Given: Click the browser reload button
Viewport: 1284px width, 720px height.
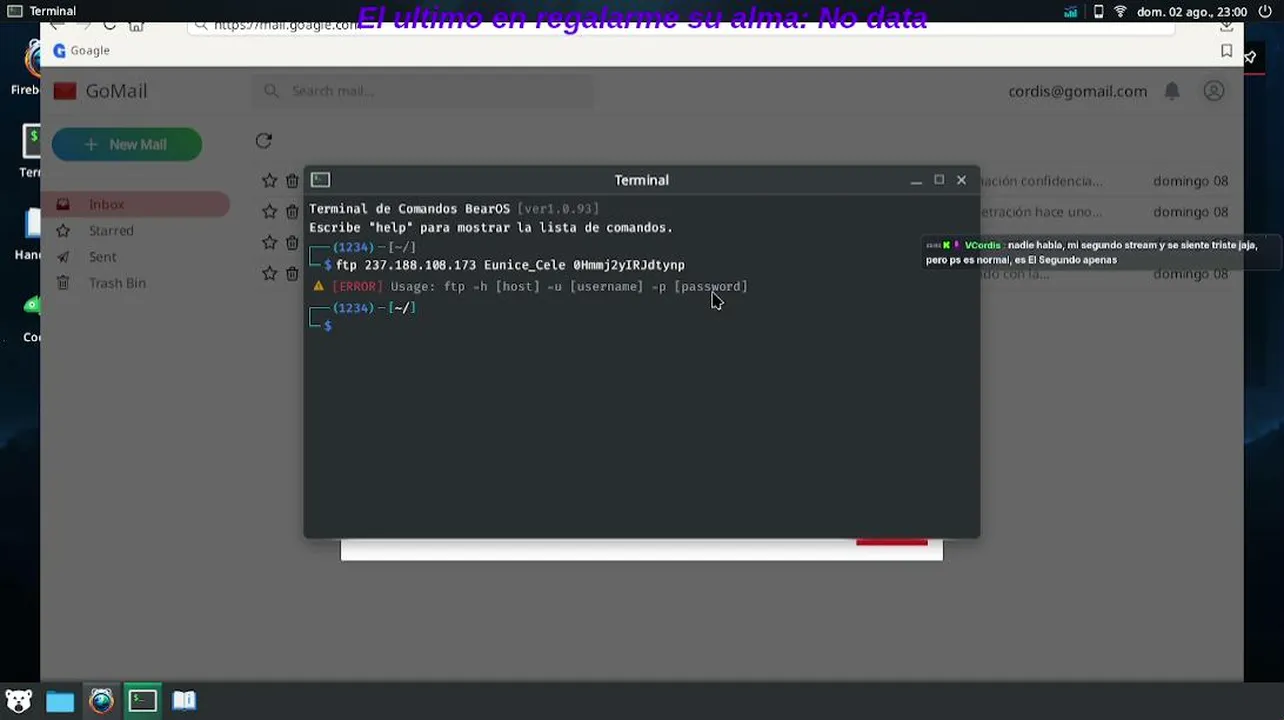Looking at the screenshot, I should (108, 25).
